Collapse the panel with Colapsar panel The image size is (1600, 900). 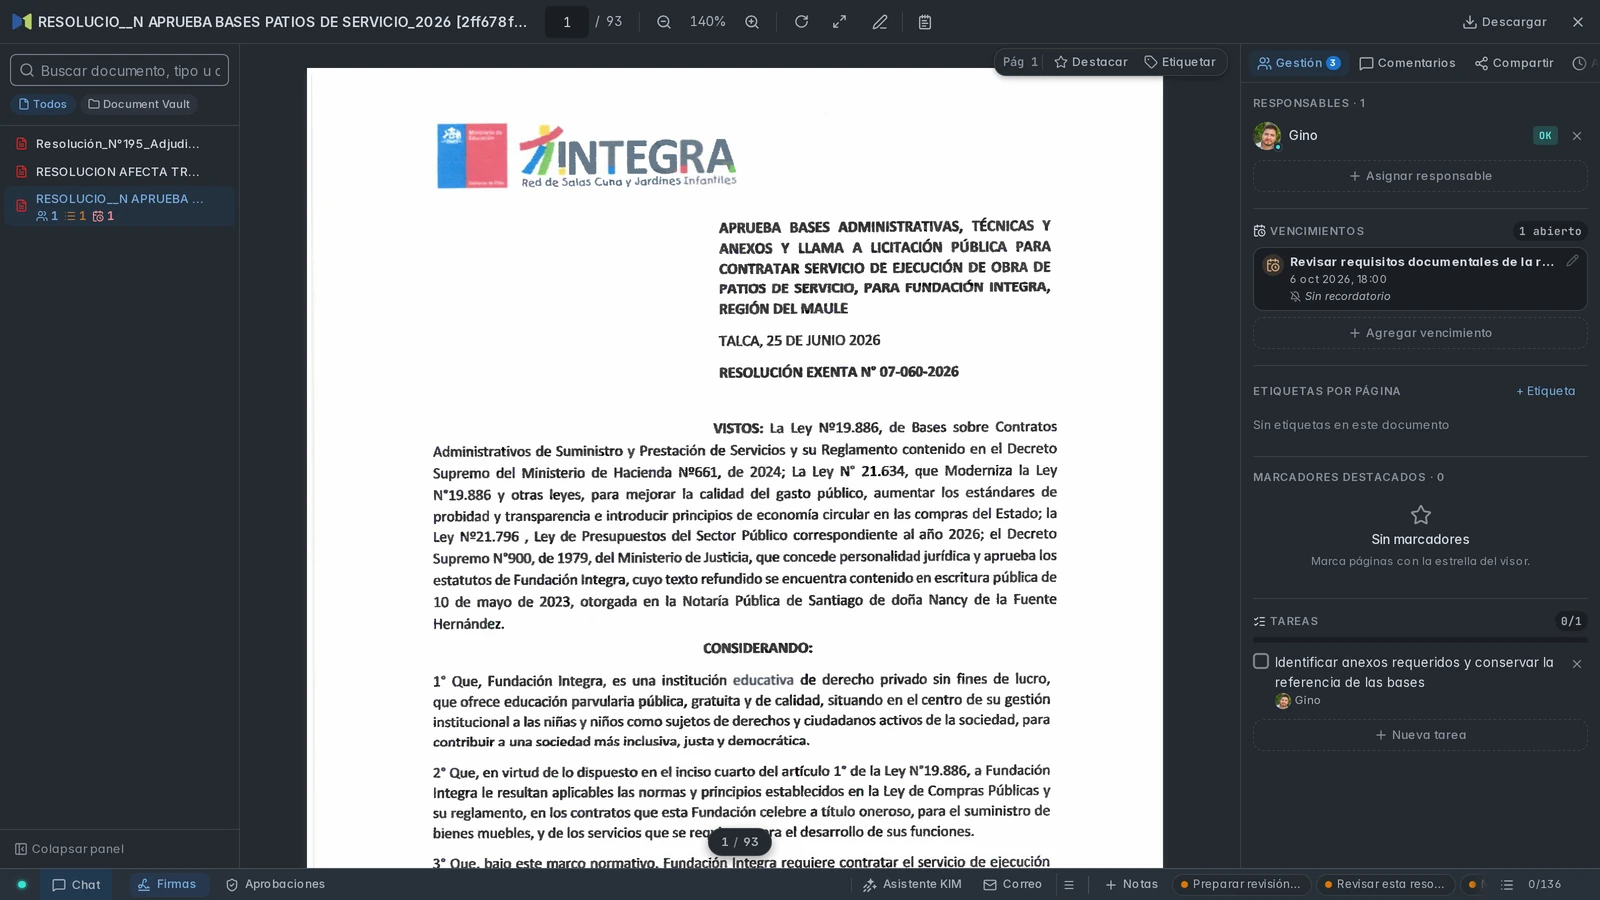69,849
